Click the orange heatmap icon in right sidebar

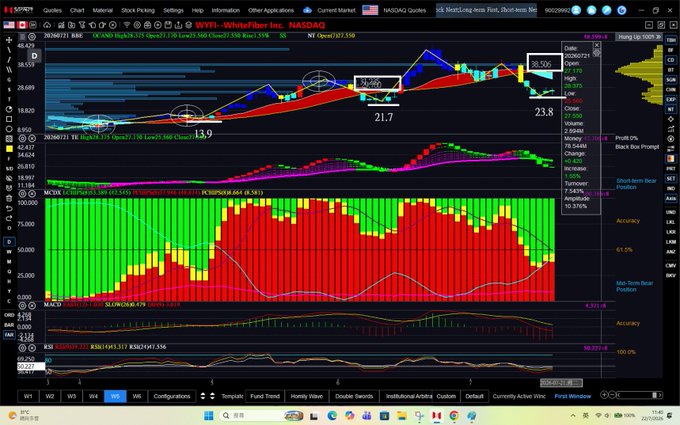coord(670,159)
